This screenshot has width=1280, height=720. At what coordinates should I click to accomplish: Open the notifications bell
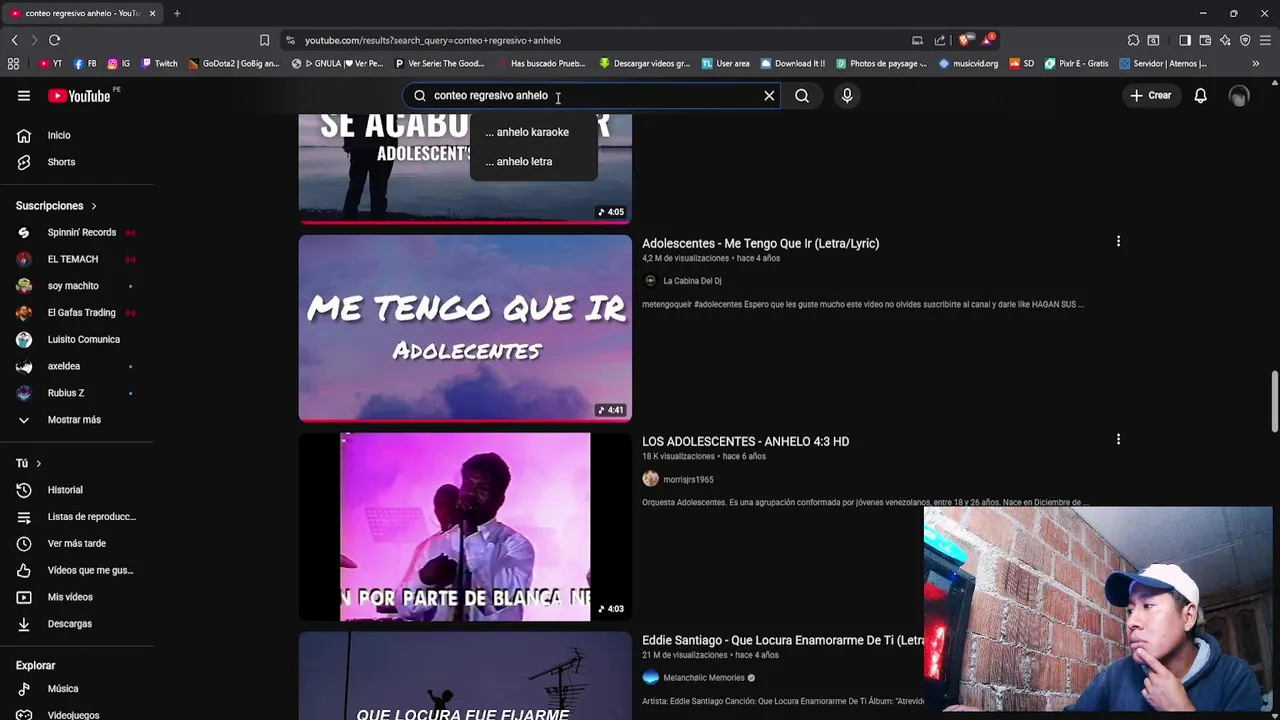pyautogui.click(x=1200, y=95)
